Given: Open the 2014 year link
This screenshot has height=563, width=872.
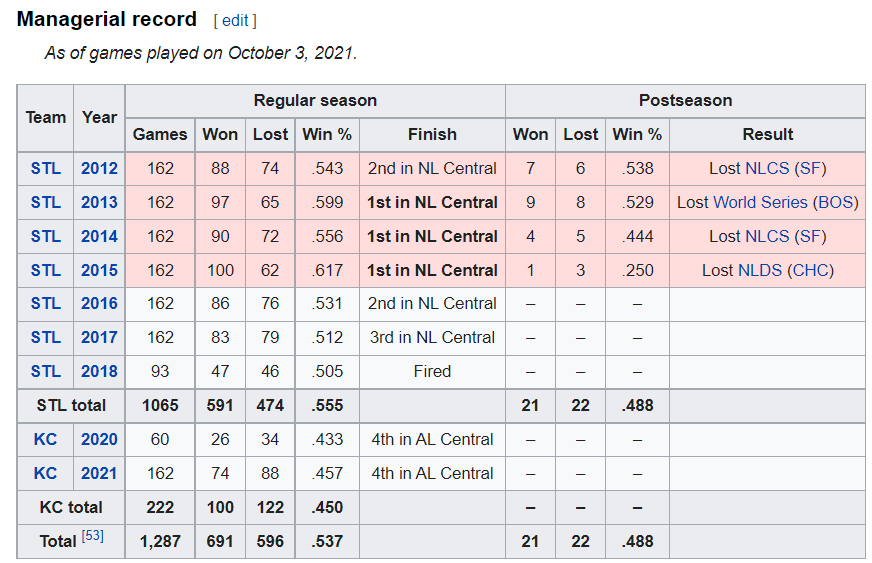Looking at the screenshot, I should click(x=99, y=236).
